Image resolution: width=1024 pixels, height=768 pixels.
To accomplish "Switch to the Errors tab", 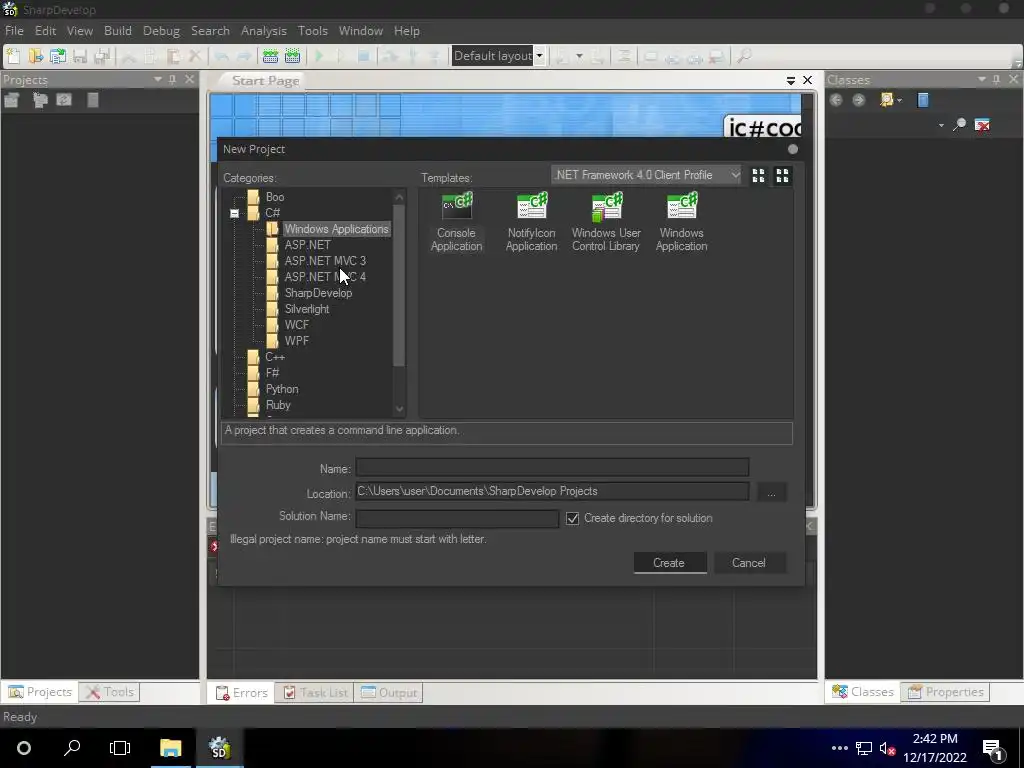I will (242, 693).
